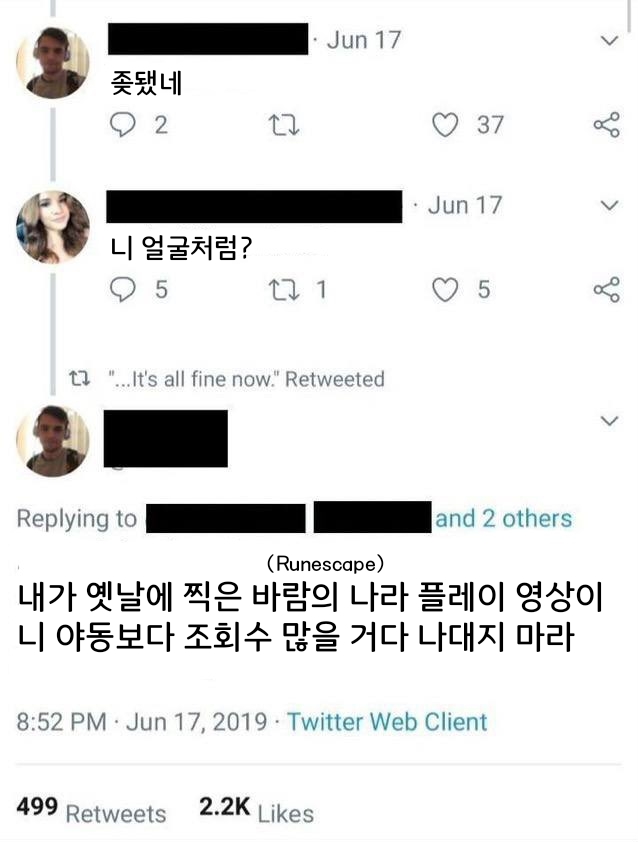Expand the second tweet's chevron options menu
This screenshot has height=842, width=638.
click(x=607, y=205)
